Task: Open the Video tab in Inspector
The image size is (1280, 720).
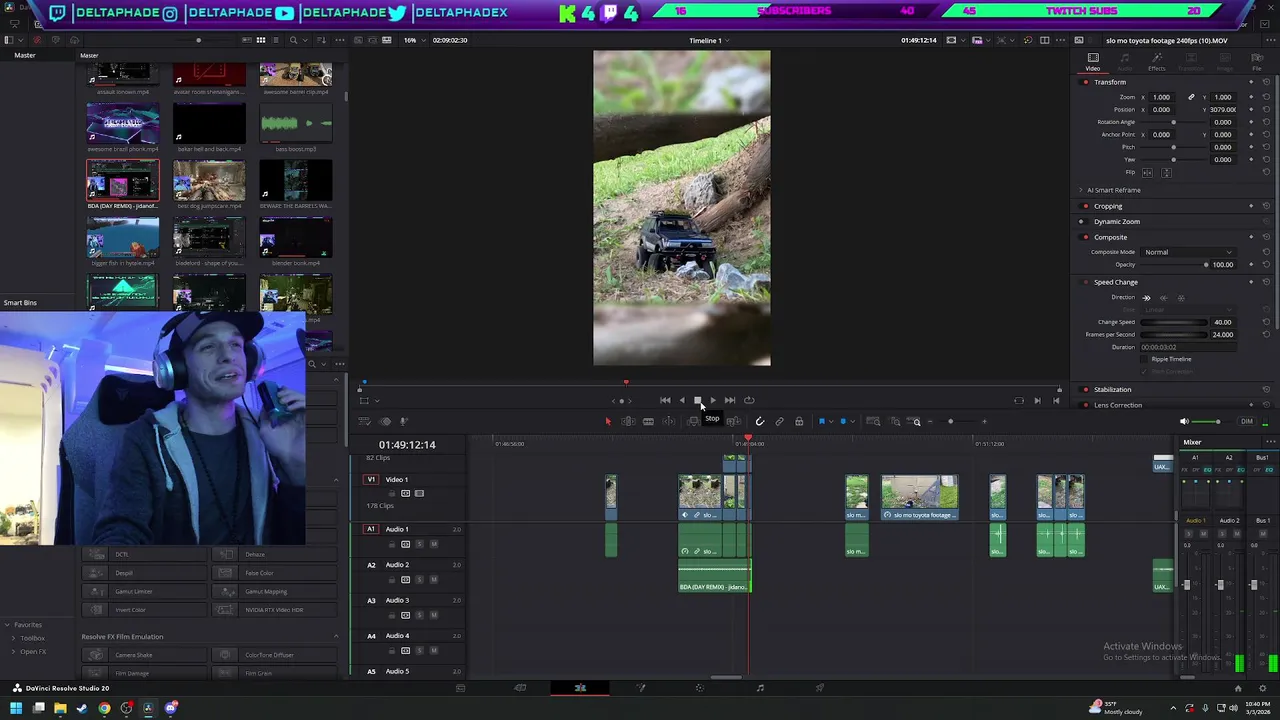Action: [1093, 62]
